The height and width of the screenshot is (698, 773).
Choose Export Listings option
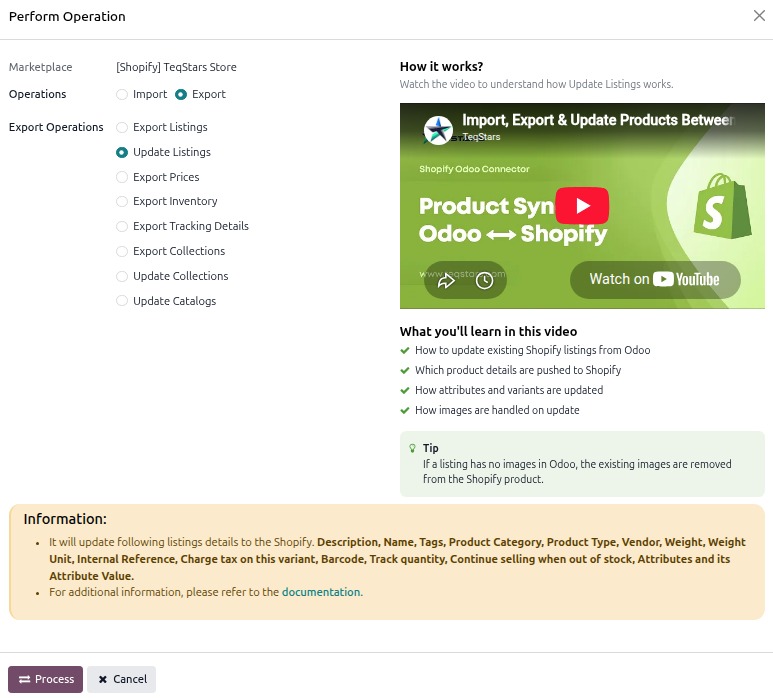click(x=122, y=127)
